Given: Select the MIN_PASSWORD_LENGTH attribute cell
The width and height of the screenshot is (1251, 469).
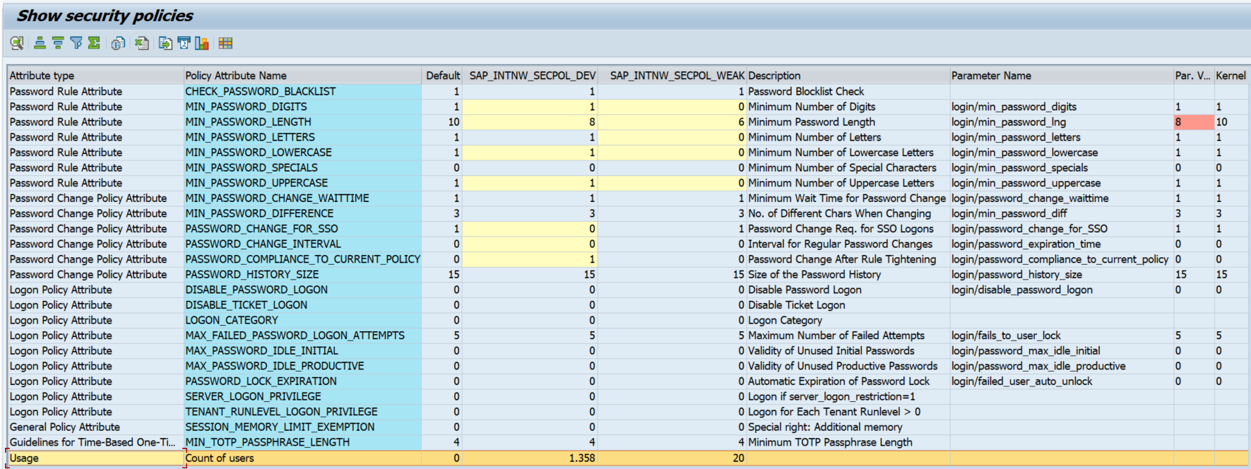Looking at the screenshot, I should point(250,122).
